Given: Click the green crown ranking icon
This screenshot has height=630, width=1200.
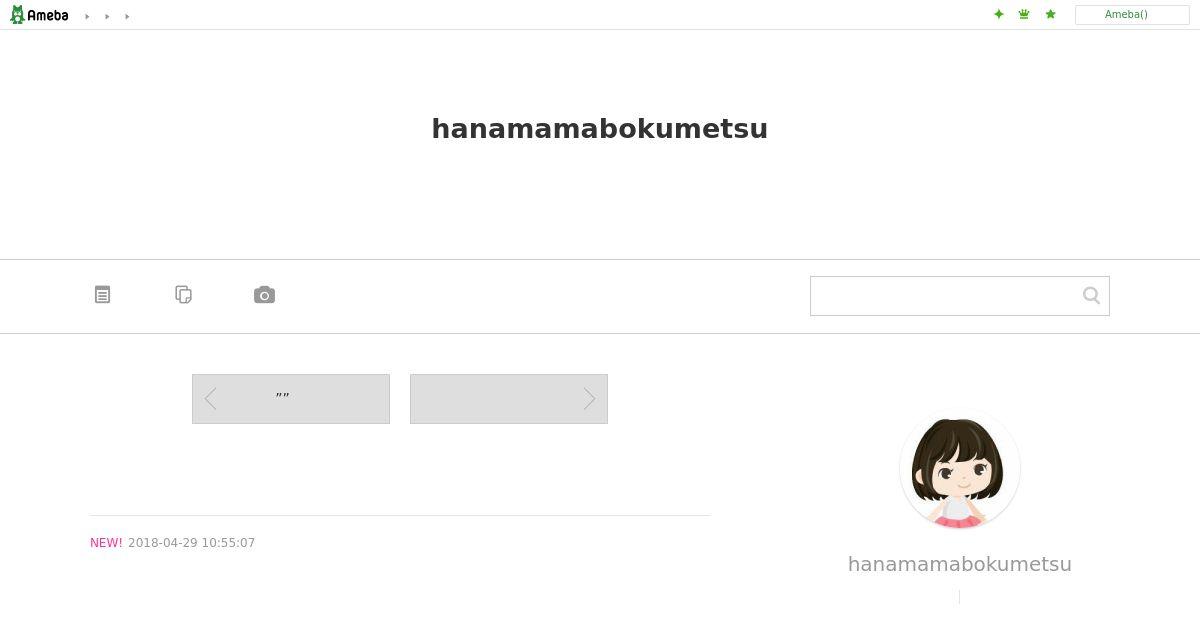Looking at the screenshot, I should tap(1024, 14).
